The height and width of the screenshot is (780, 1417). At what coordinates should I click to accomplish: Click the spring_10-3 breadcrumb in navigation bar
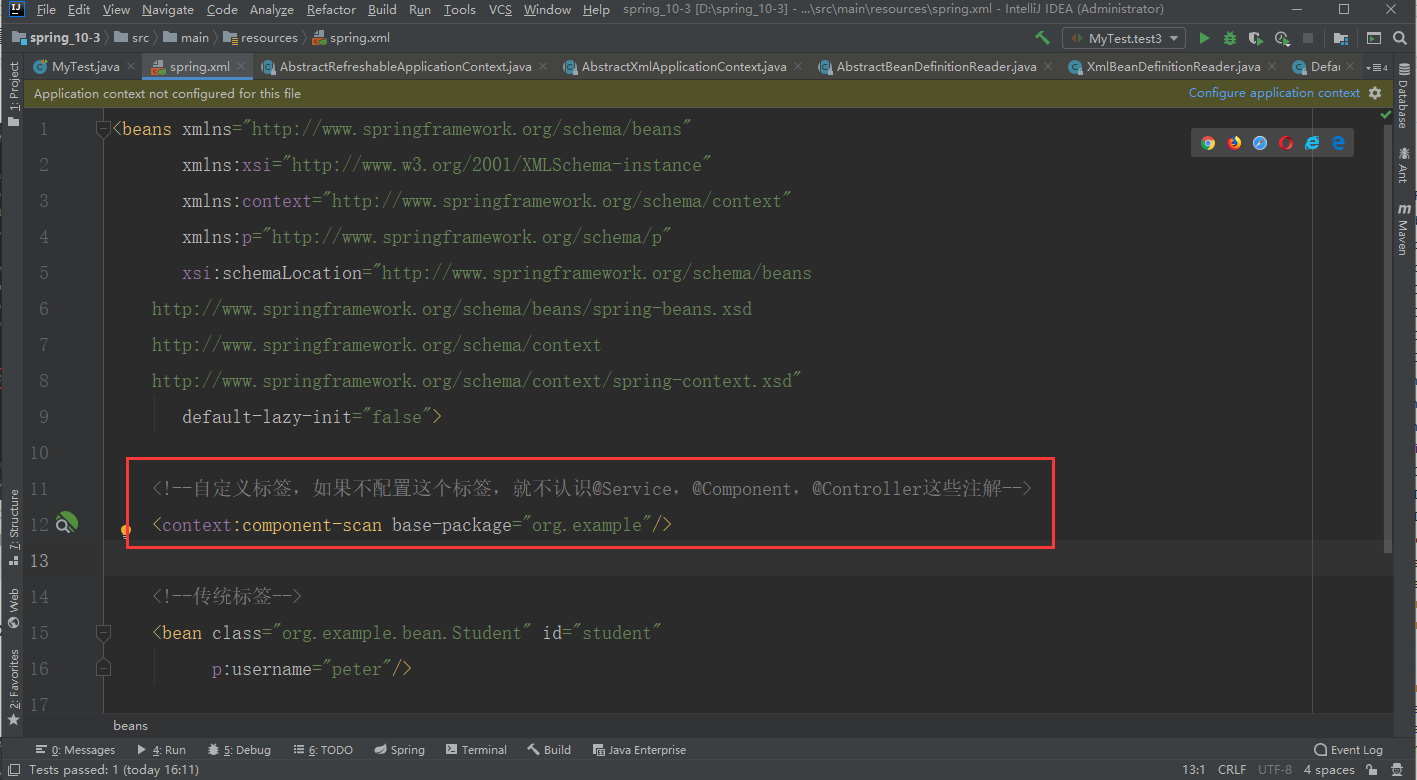pyautogui.click(x=56, y=38)
